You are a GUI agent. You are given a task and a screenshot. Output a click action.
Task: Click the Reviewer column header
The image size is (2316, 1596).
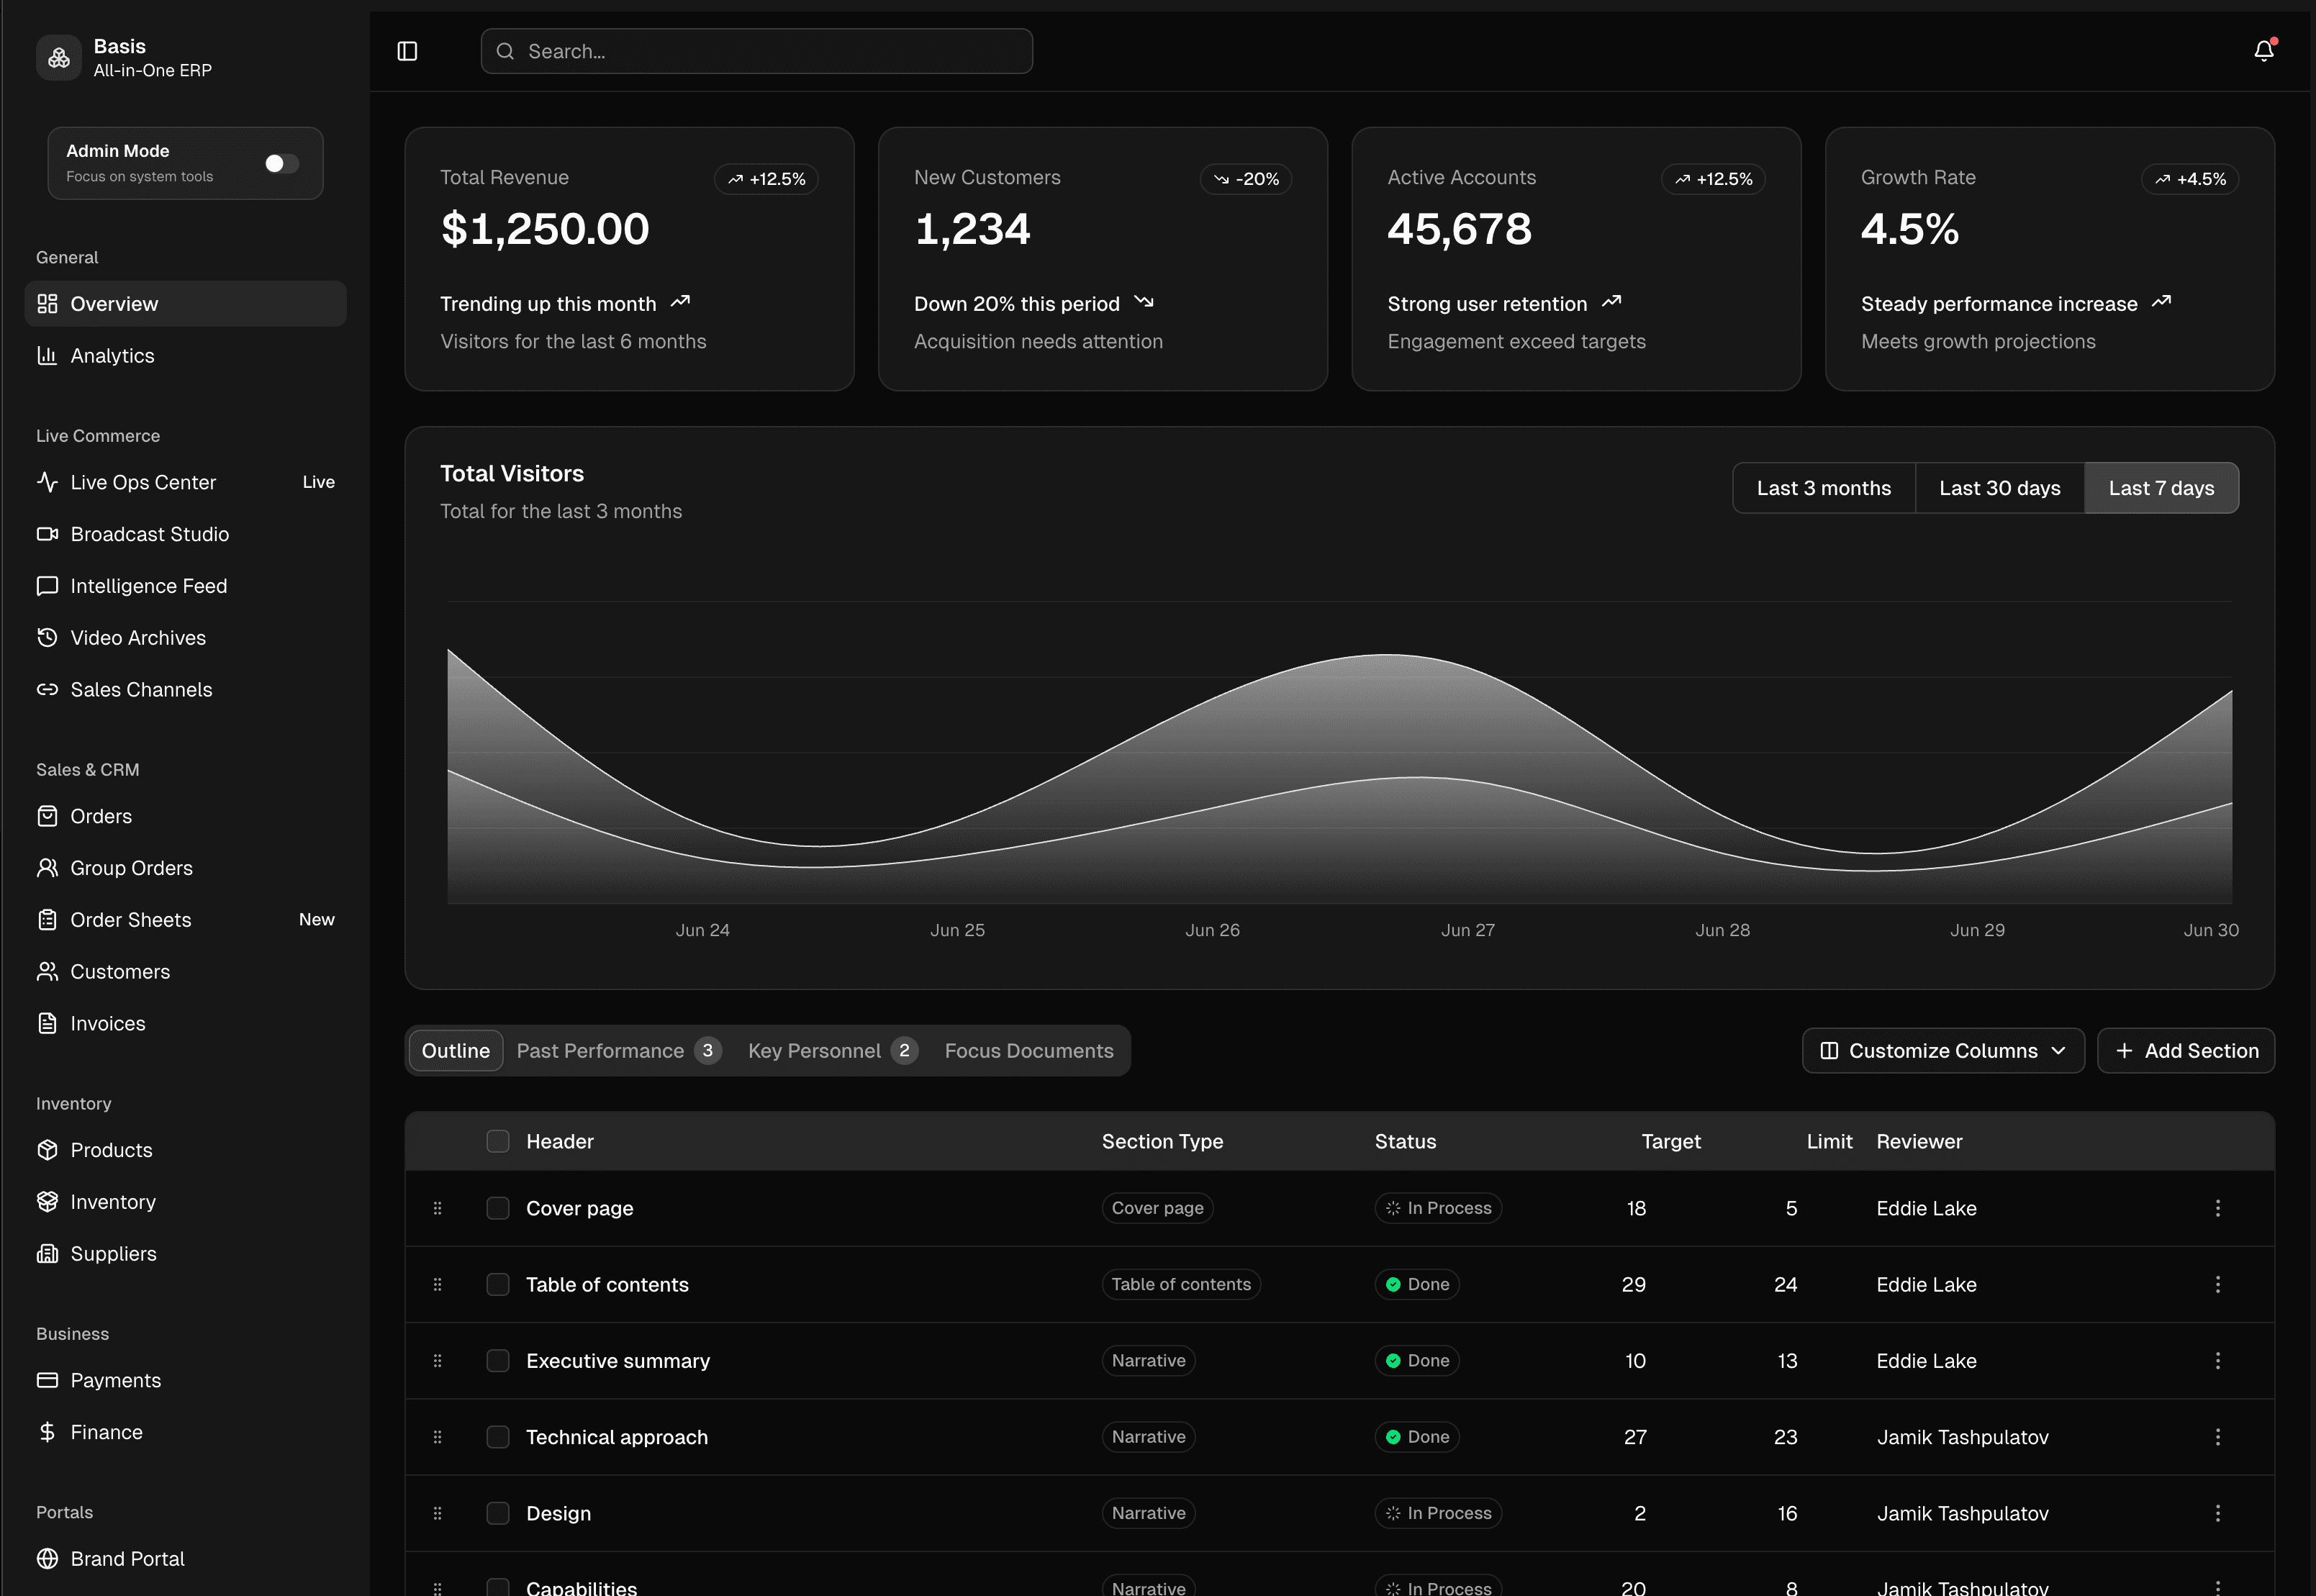(1919, 1141)
